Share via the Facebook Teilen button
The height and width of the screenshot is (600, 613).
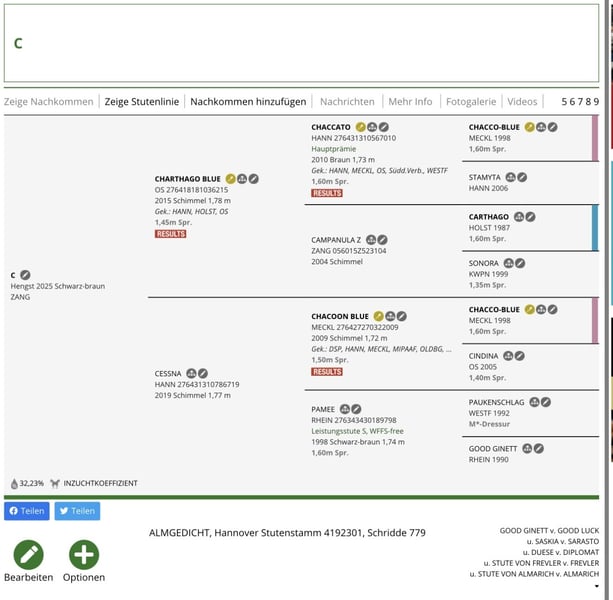click(27, 511)
